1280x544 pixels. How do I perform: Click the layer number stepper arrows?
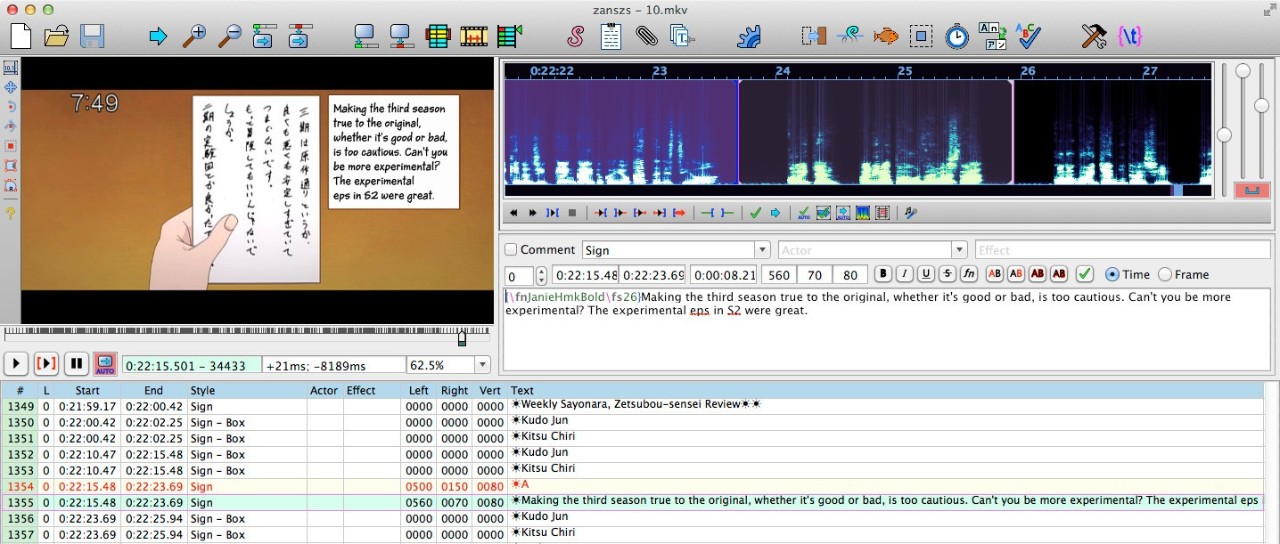pos(541,275)
